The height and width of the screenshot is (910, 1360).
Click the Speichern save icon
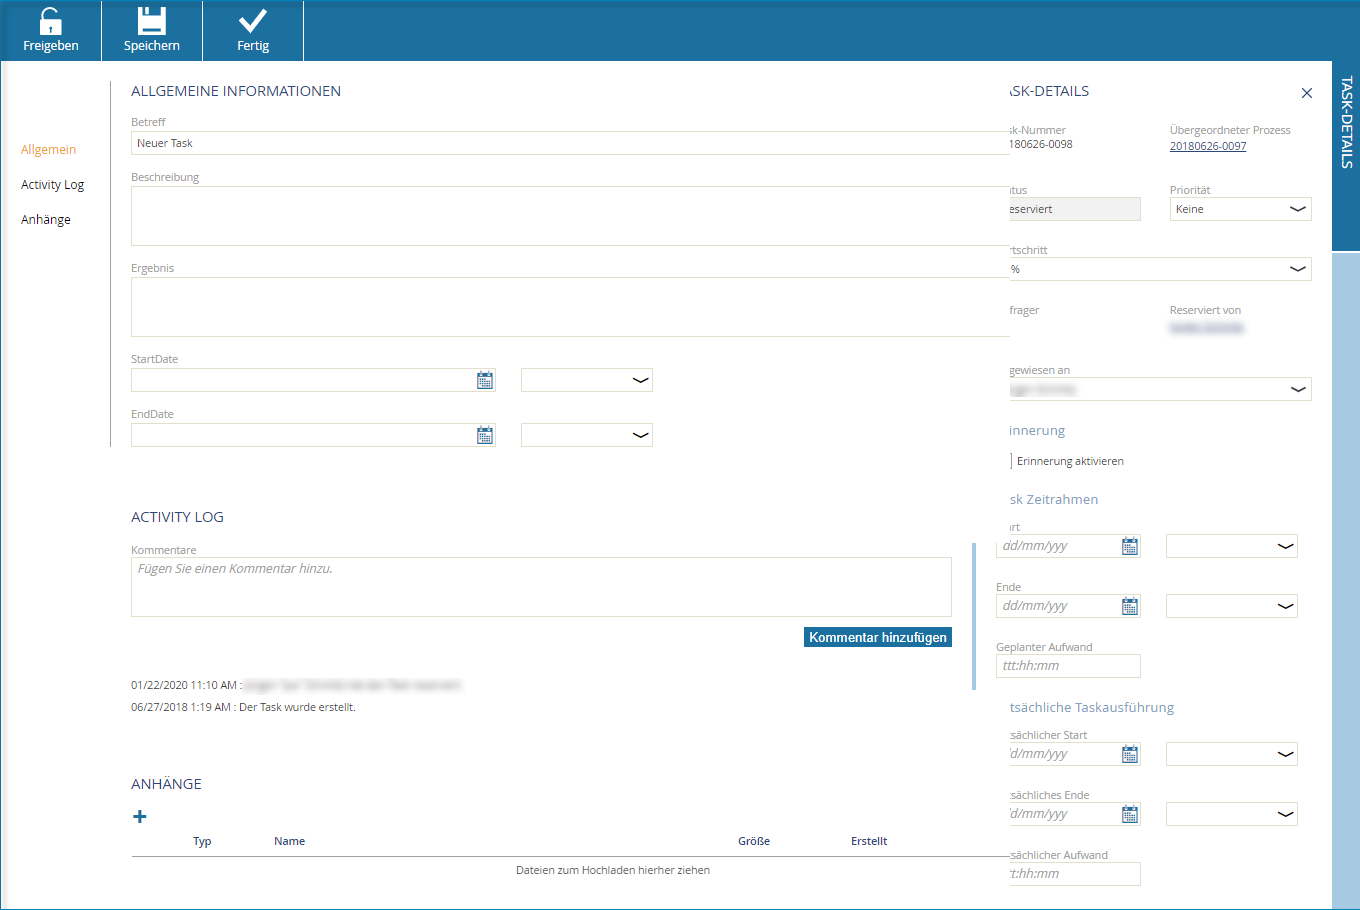(152, 21)
